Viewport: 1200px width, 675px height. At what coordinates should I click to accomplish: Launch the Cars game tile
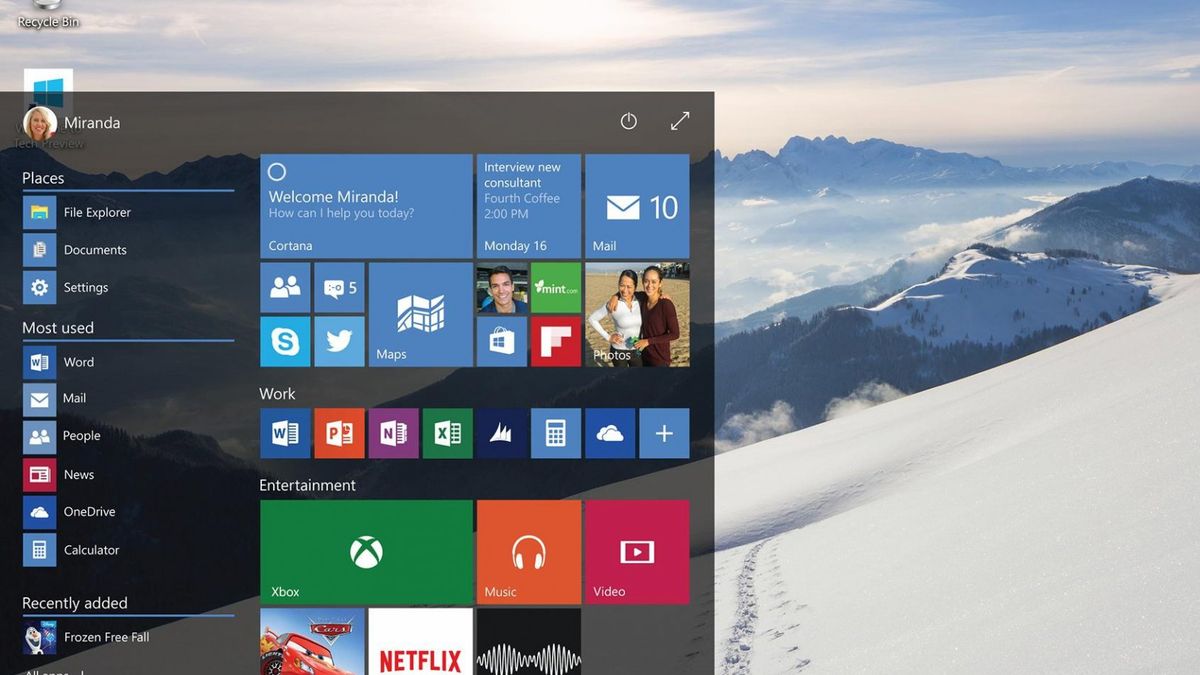(x=312, y=641)
